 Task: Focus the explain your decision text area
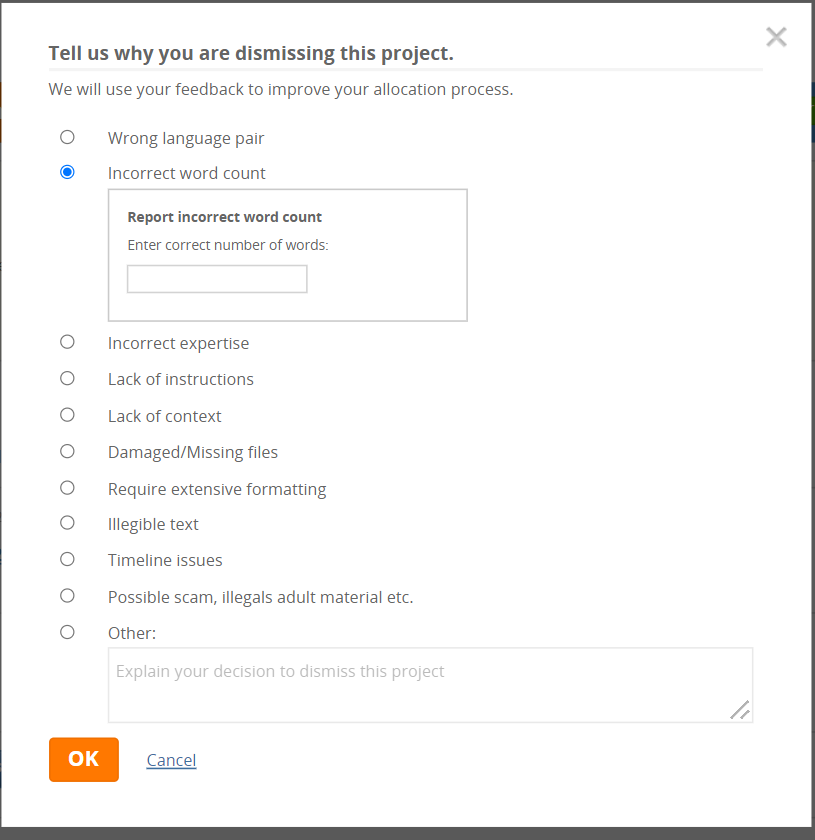coord(430,685)
